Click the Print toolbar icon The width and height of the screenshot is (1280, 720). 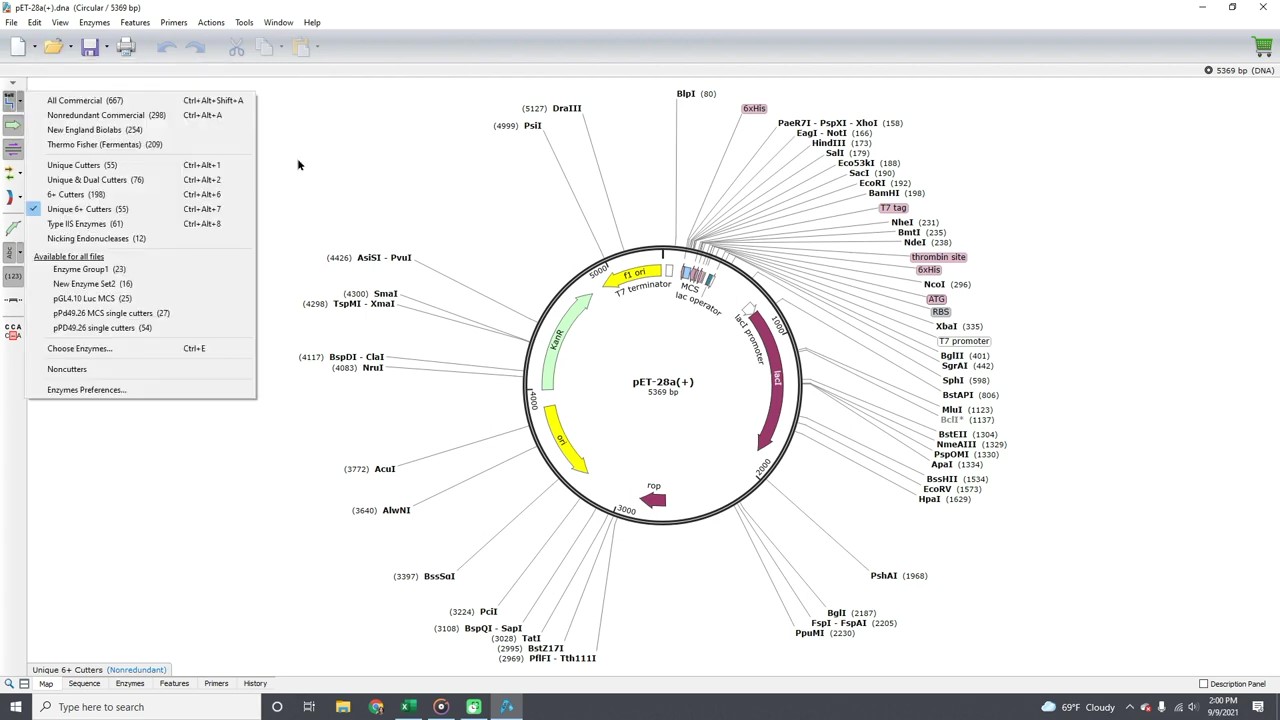point(126,46)
